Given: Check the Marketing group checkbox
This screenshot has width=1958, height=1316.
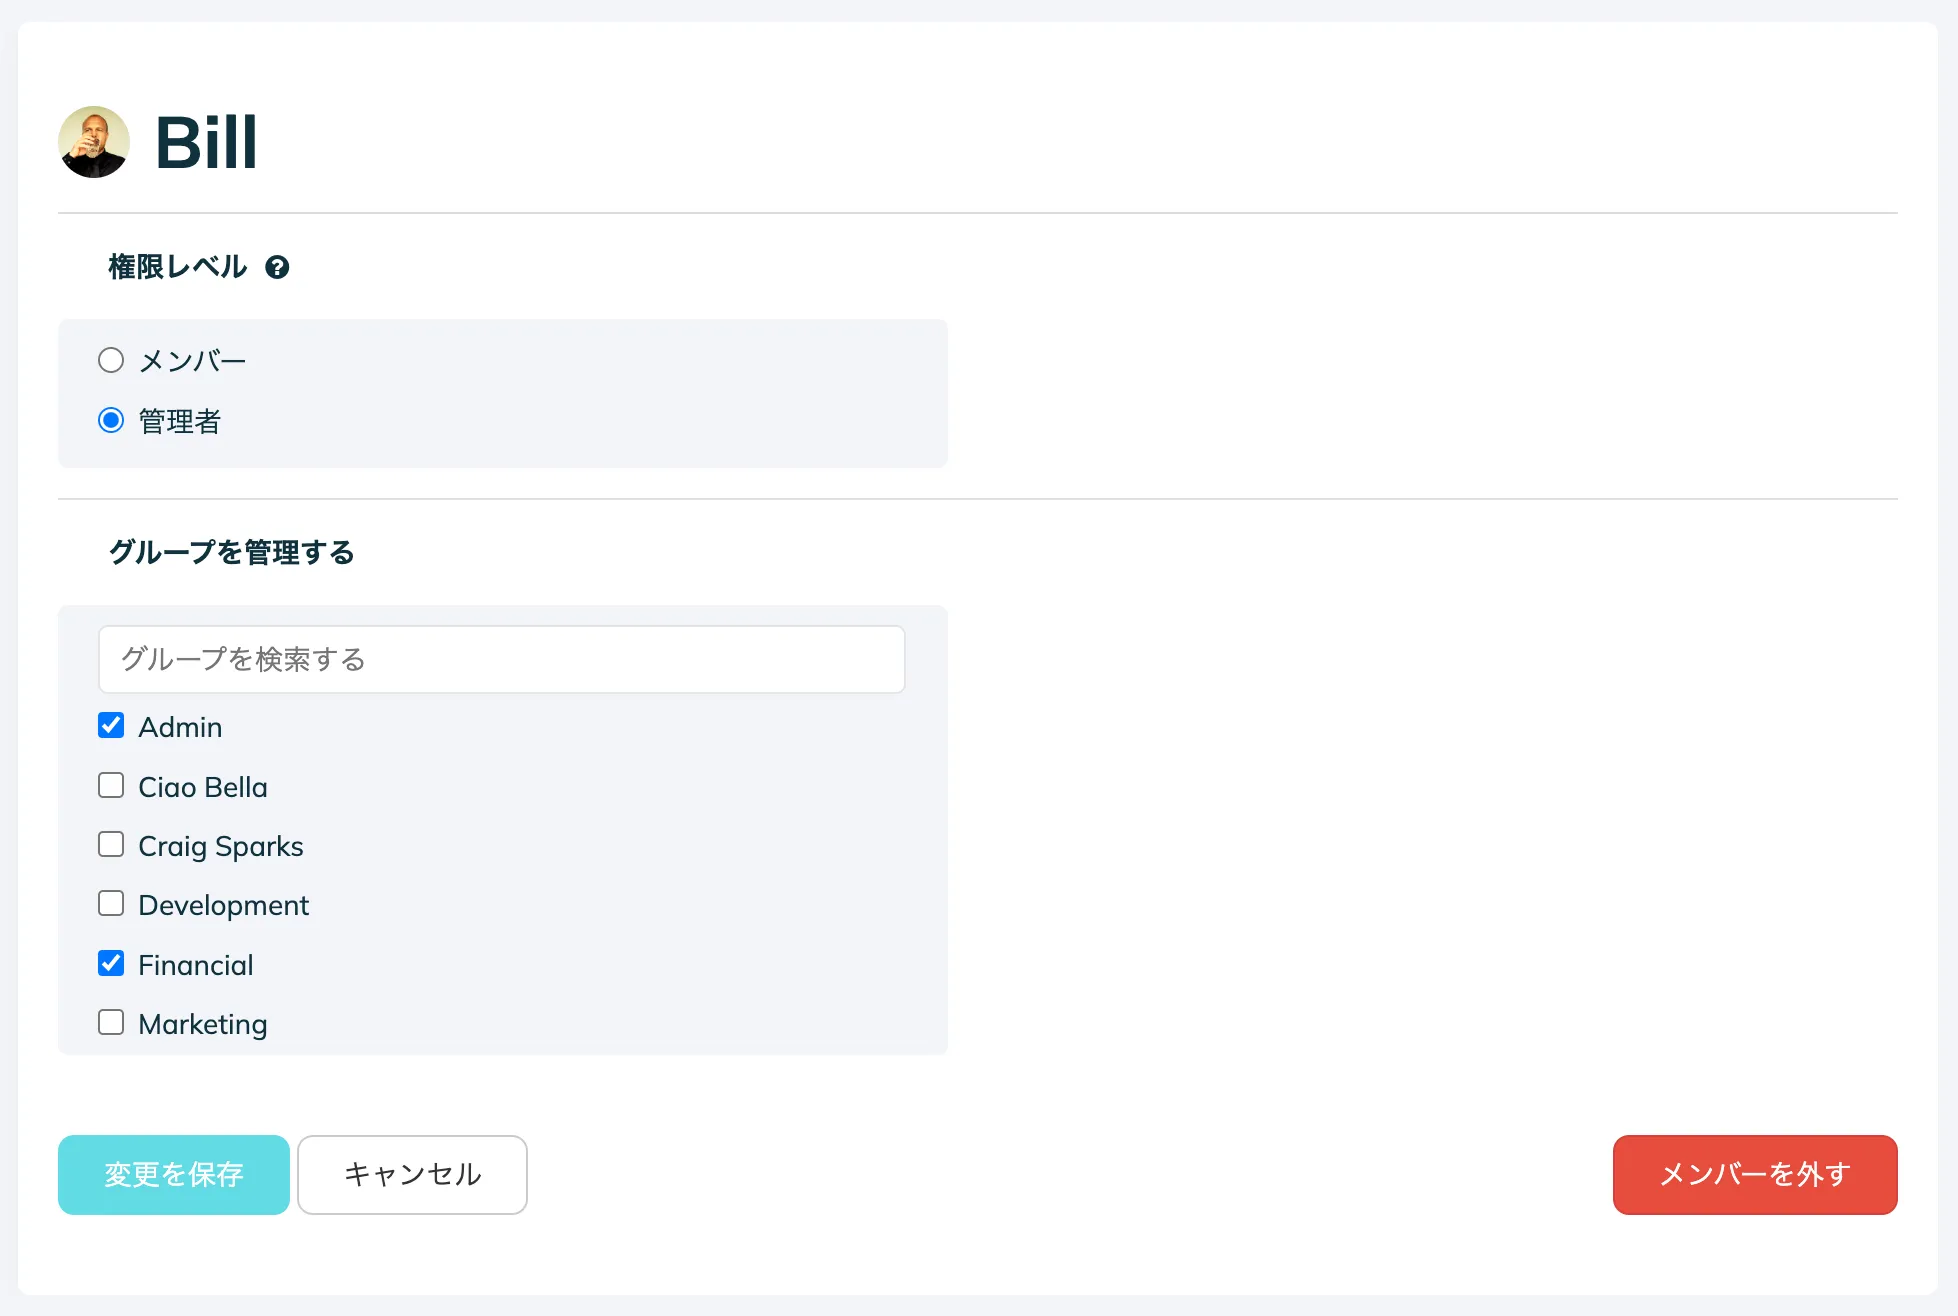Looking at the screenshot, I should click(111, 1022).
